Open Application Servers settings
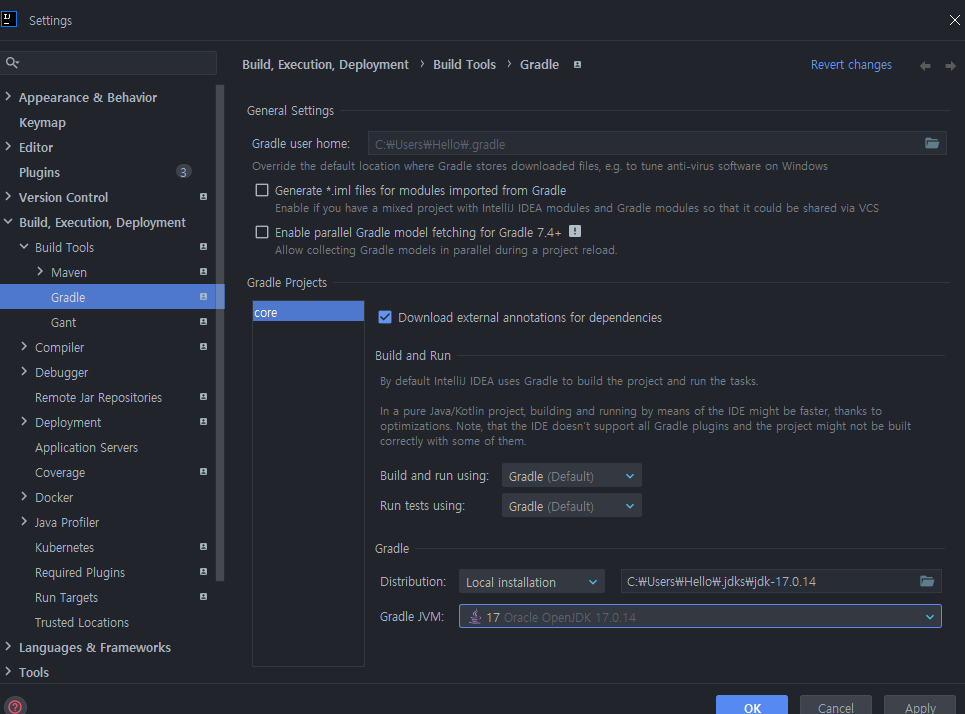965x714 pixels. tap(86, 447)
